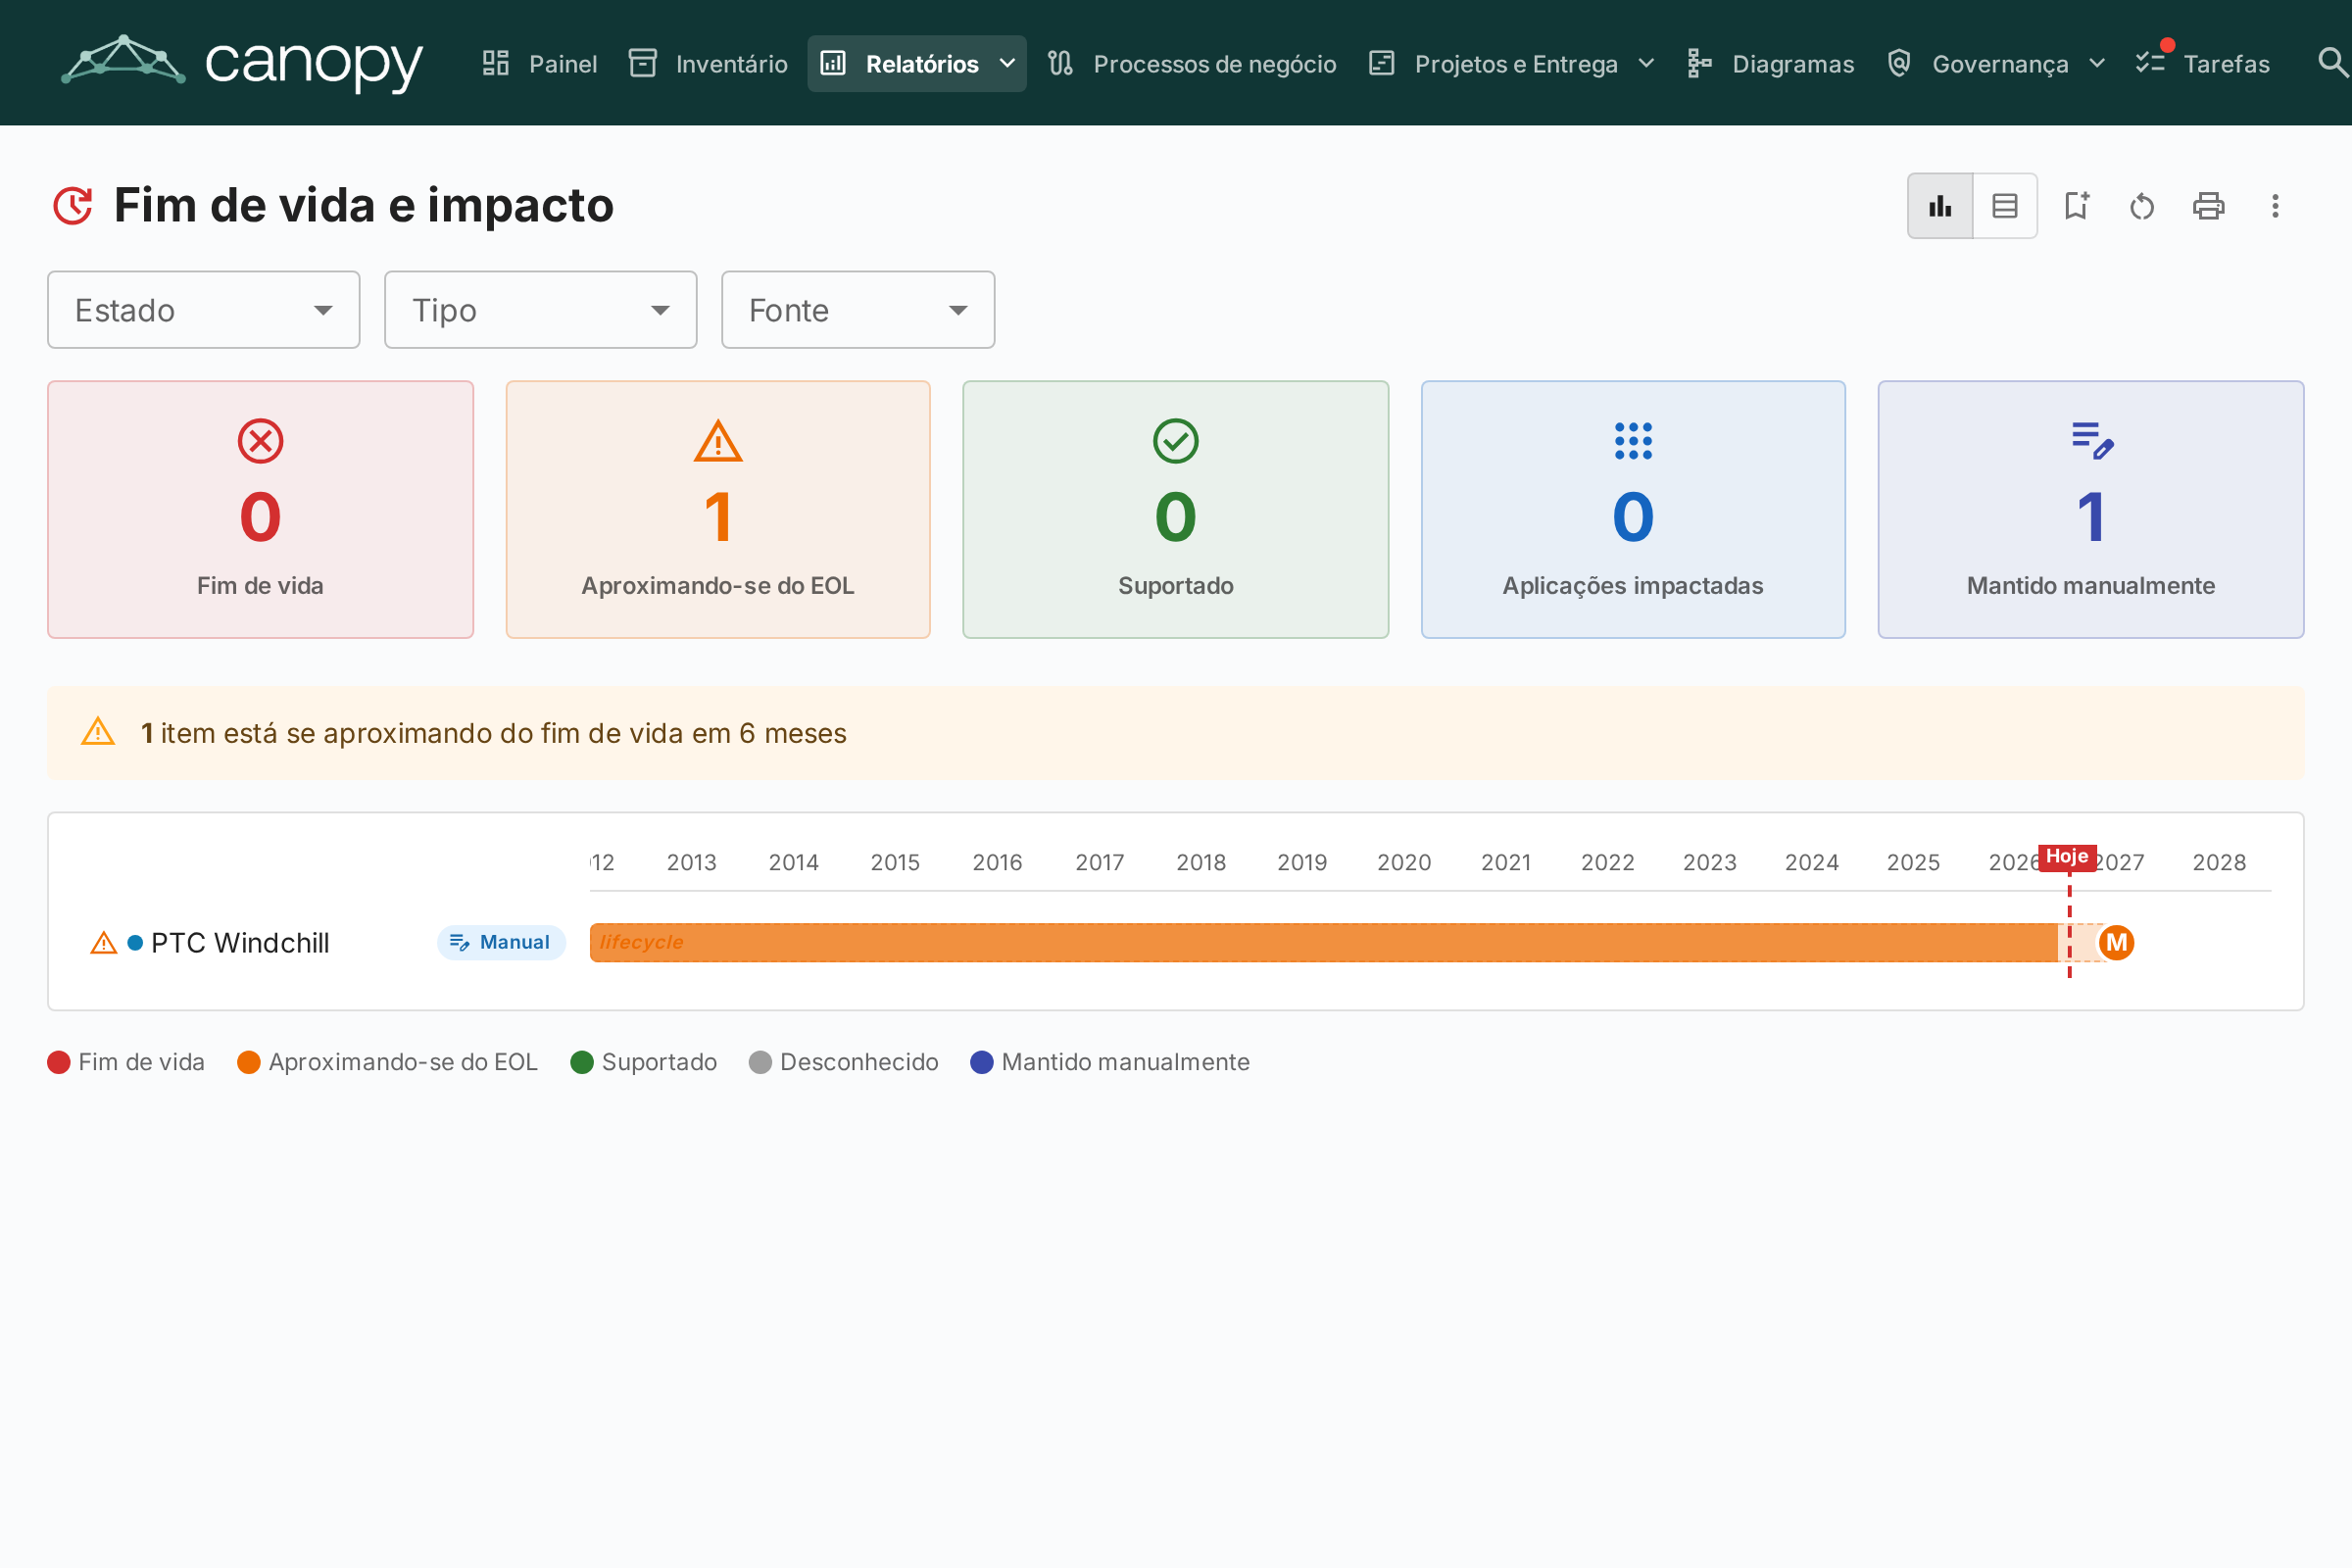
Task: Open Projetos e Entrega menu
Action: 1513,64
